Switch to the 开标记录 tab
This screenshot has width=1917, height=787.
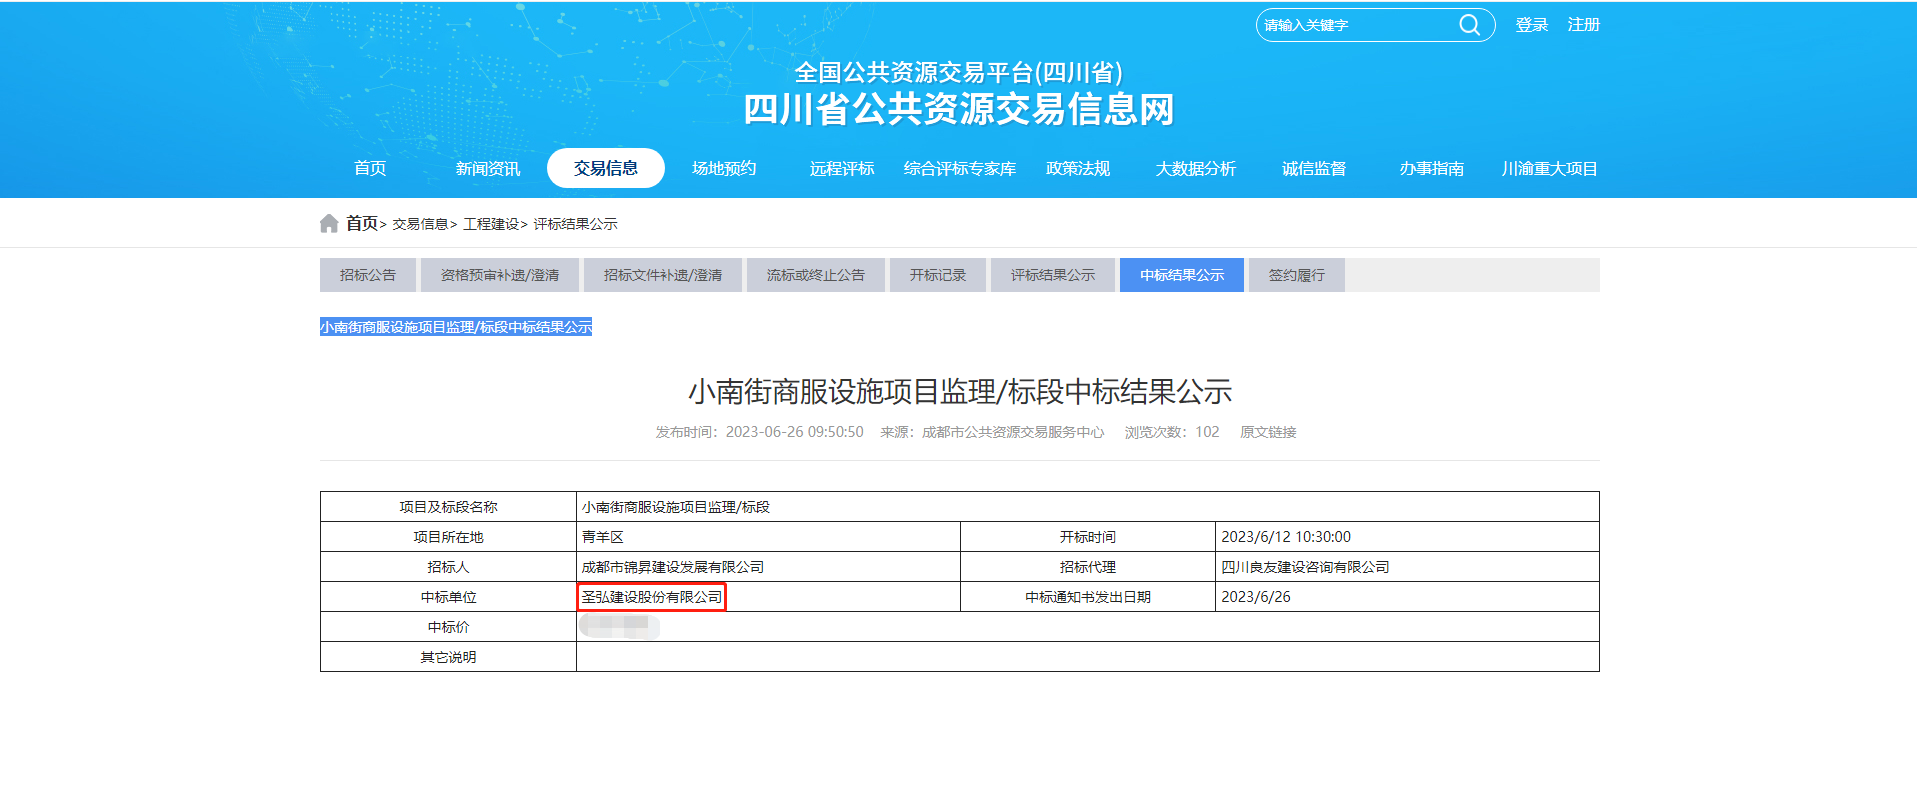938,275
